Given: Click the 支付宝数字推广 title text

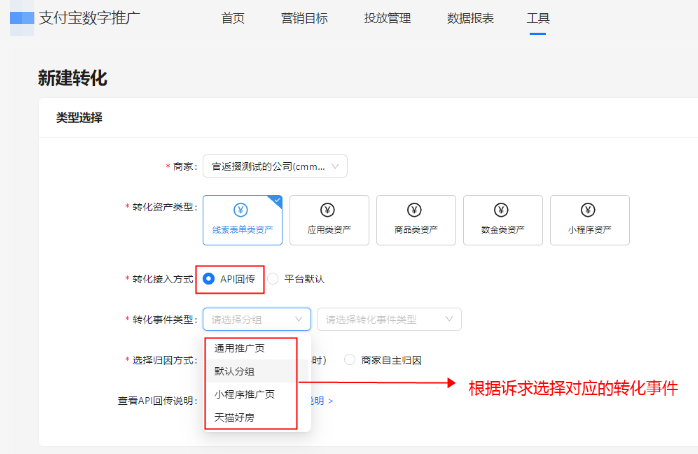Looking at the screenshot, I should pyautogui.click(x=89, y=18).
